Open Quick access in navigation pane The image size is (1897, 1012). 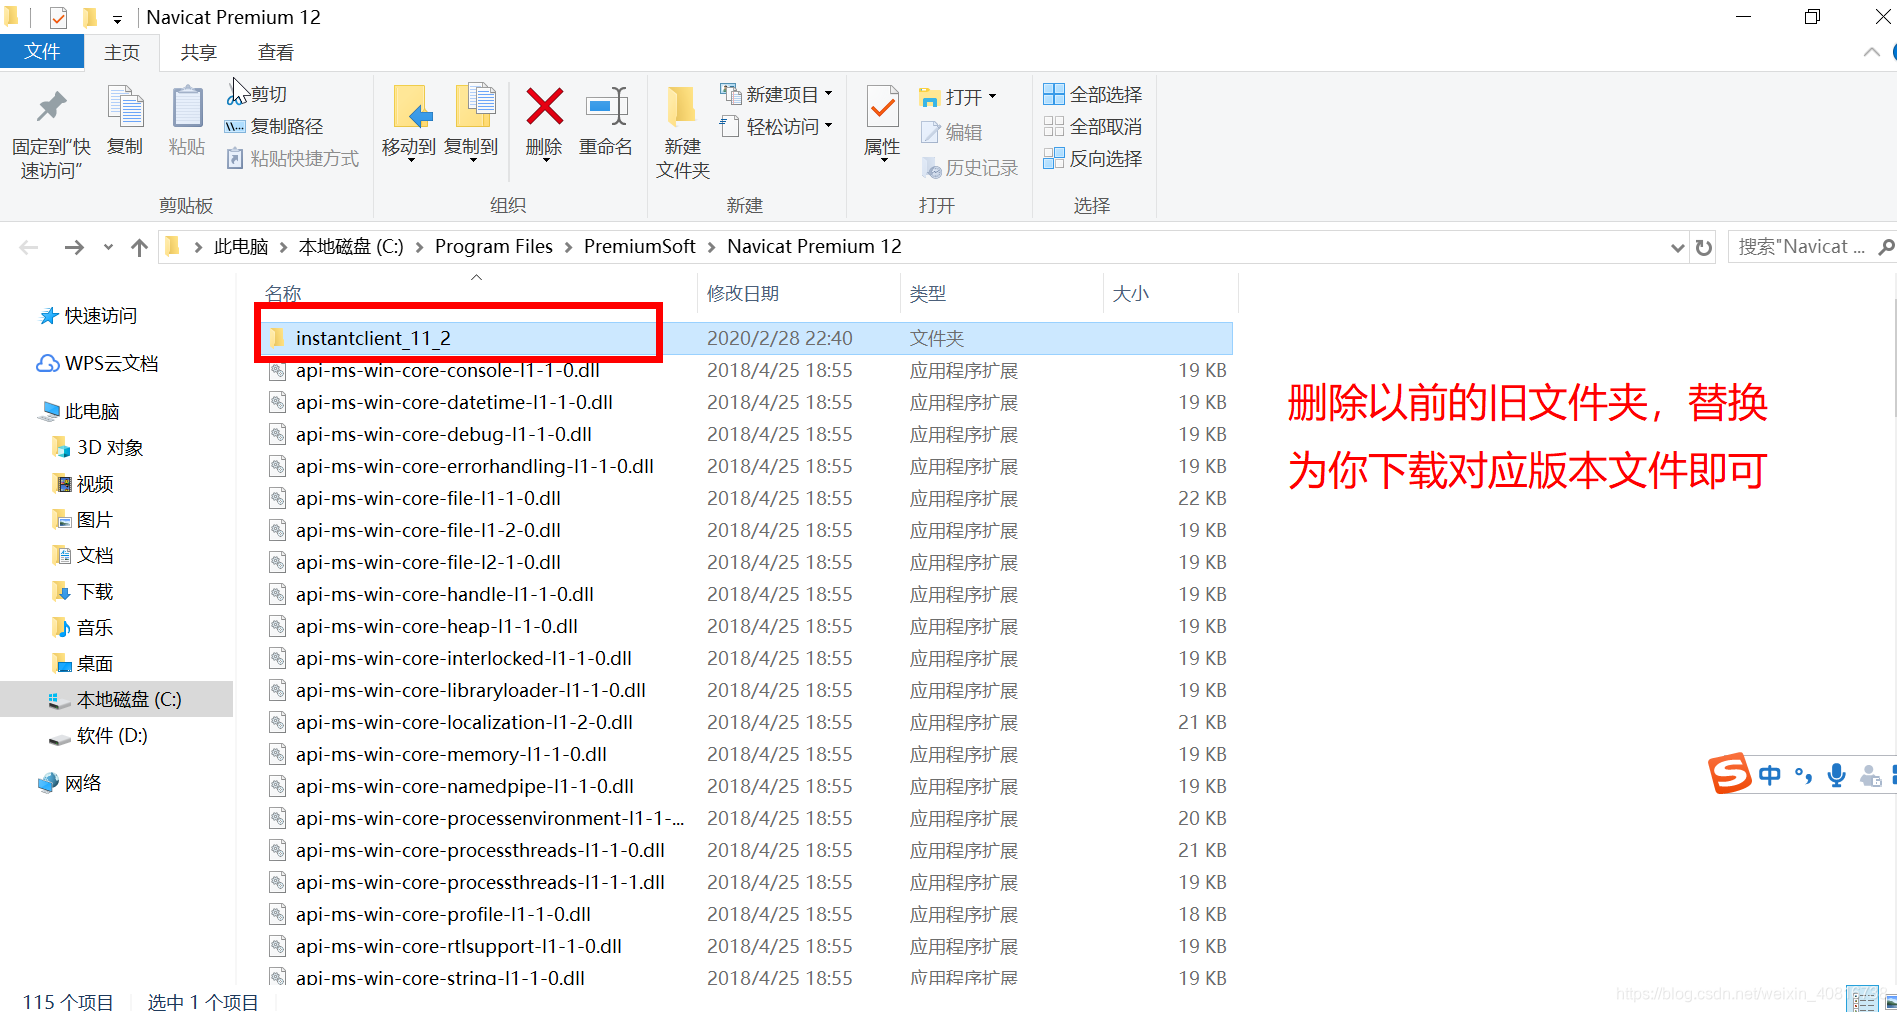pyautogui.click(x=88, y=316)
